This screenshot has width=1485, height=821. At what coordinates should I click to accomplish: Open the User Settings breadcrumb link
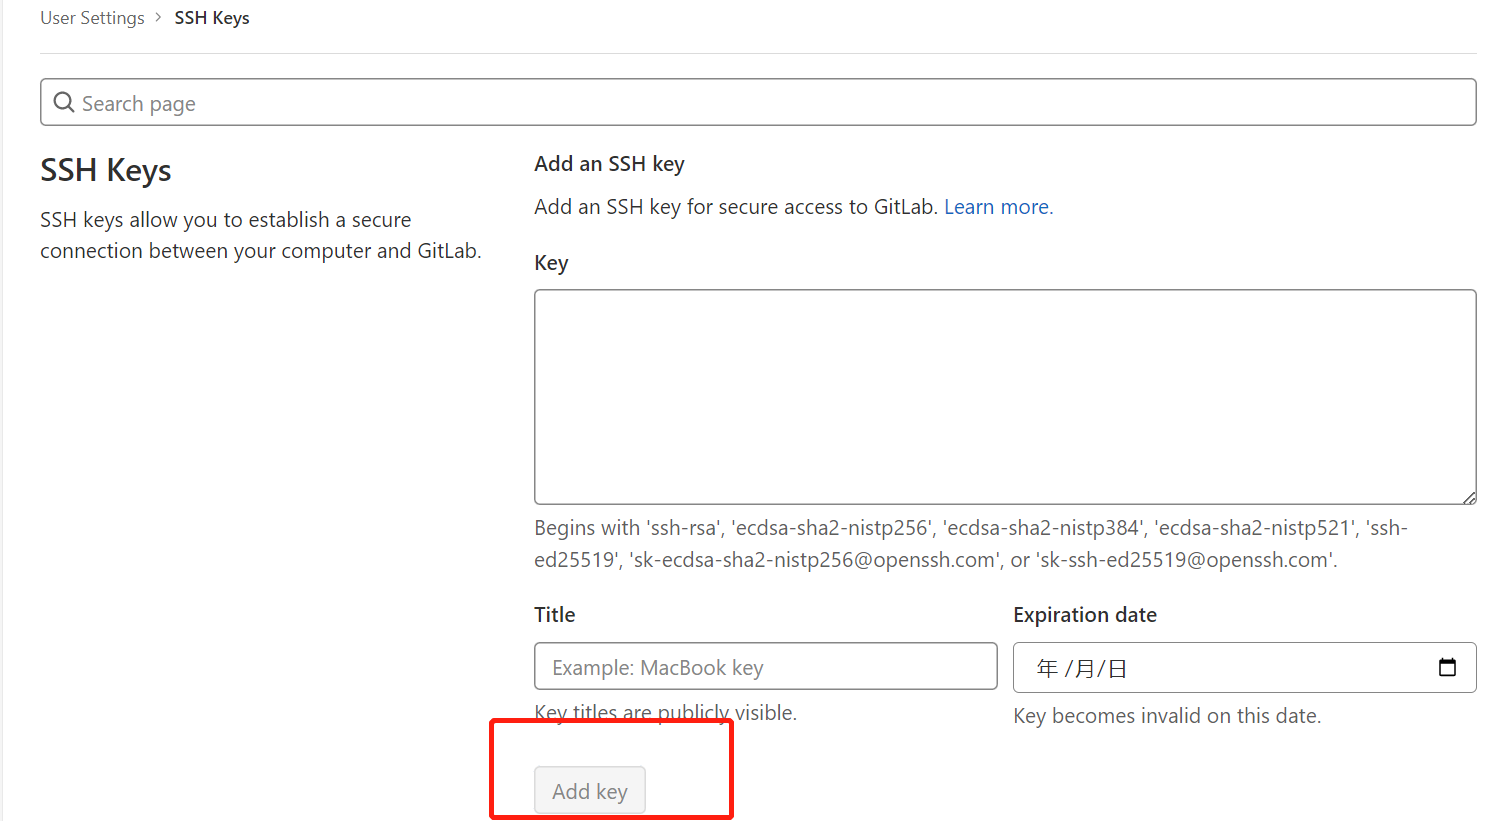click(x=92, y=18)
